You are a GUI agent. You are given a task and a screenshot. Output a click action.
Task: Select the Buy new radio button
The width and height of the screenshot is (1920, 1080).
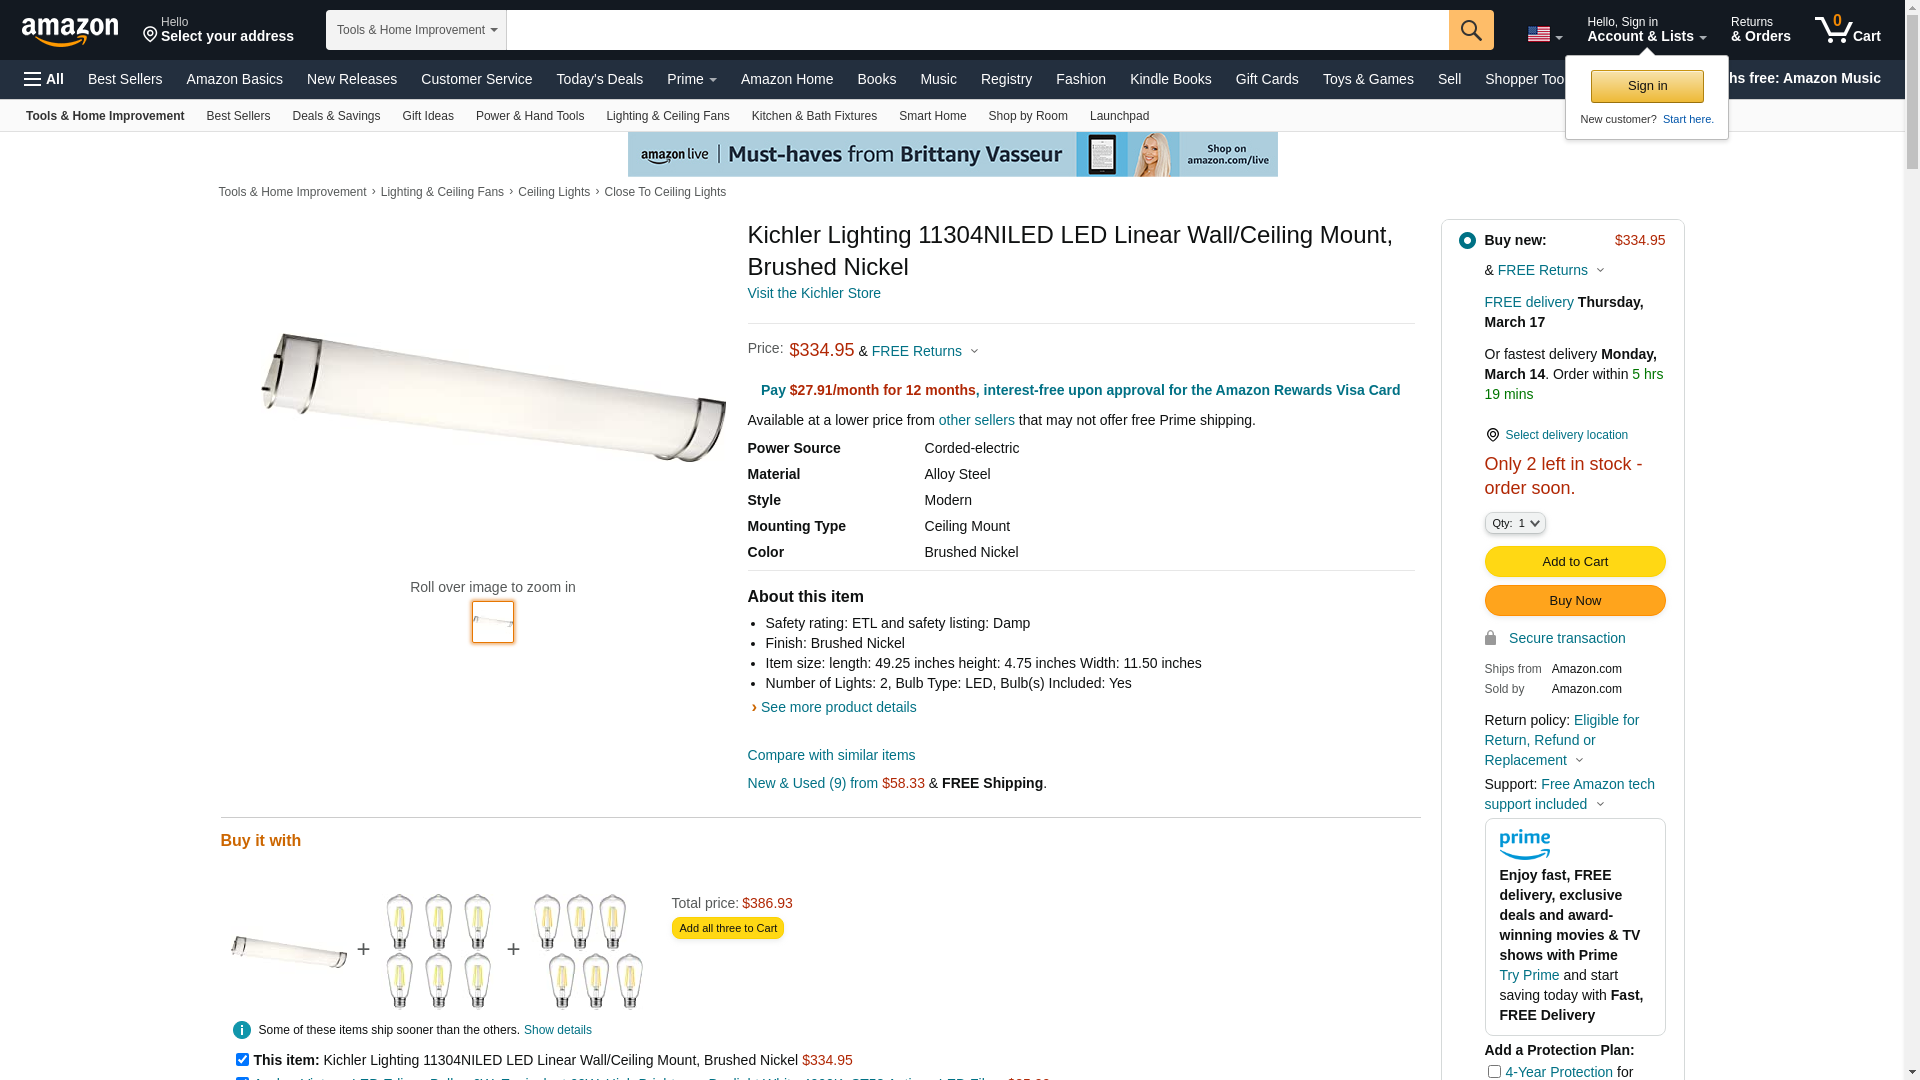[1467, 240]
